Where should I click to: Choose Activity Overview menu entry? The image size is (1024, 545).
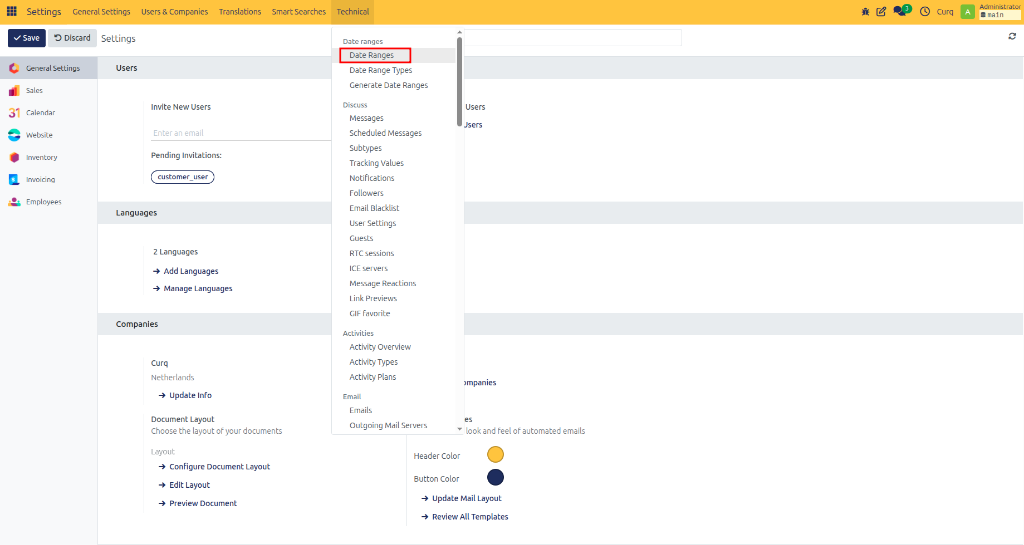[380, 347]
